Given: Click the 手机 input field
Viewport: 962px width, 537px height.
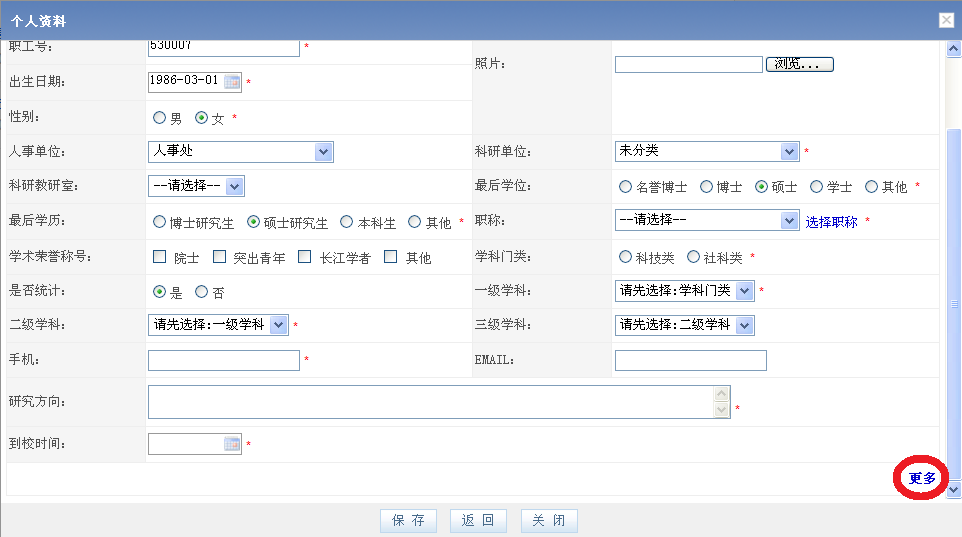Looking at the screenshot, I should [224, 361].
